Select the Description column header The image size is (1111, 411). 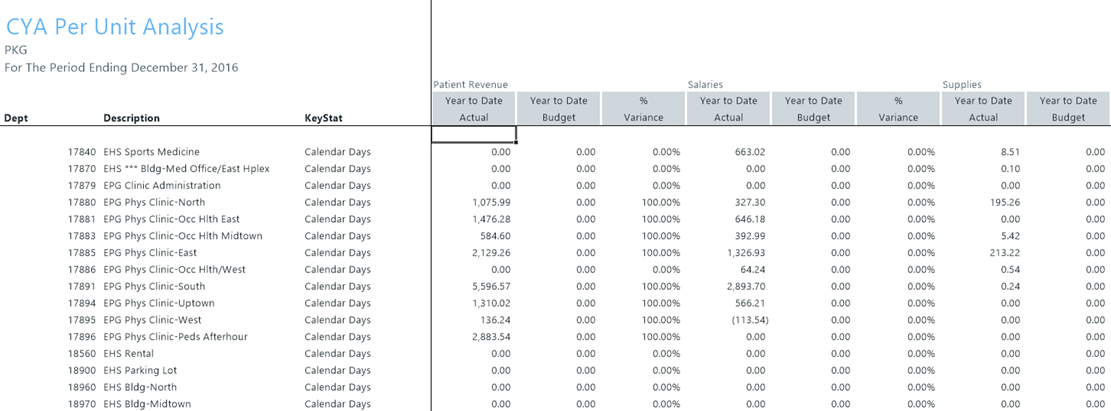[x=131, y=118]
